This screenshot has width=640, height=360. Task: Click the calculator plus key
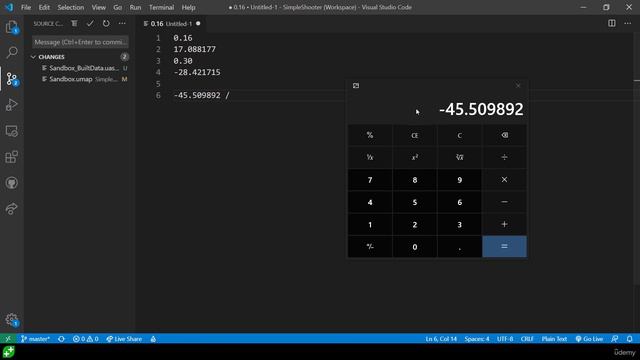504,224
